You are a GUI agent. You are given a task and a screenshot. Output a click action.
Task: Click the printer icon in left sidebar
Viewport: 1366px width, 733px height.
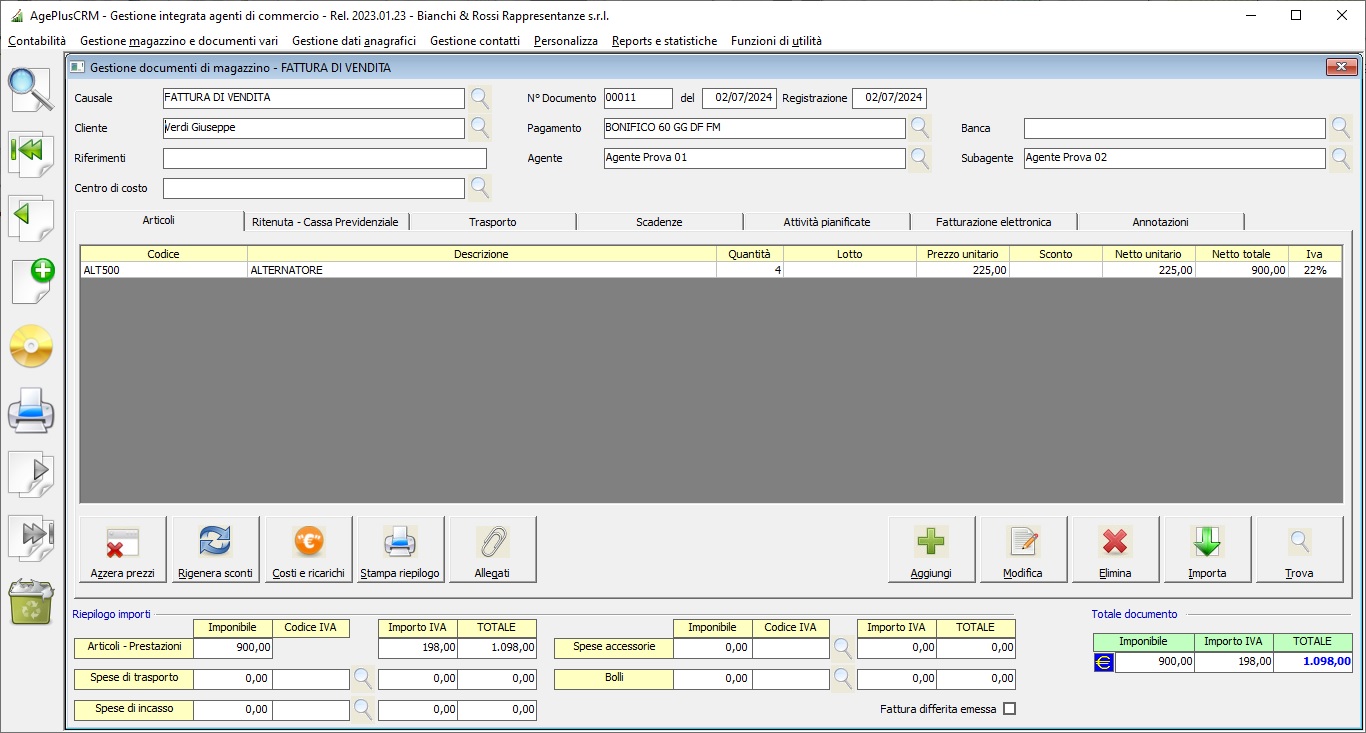[31, 410]
